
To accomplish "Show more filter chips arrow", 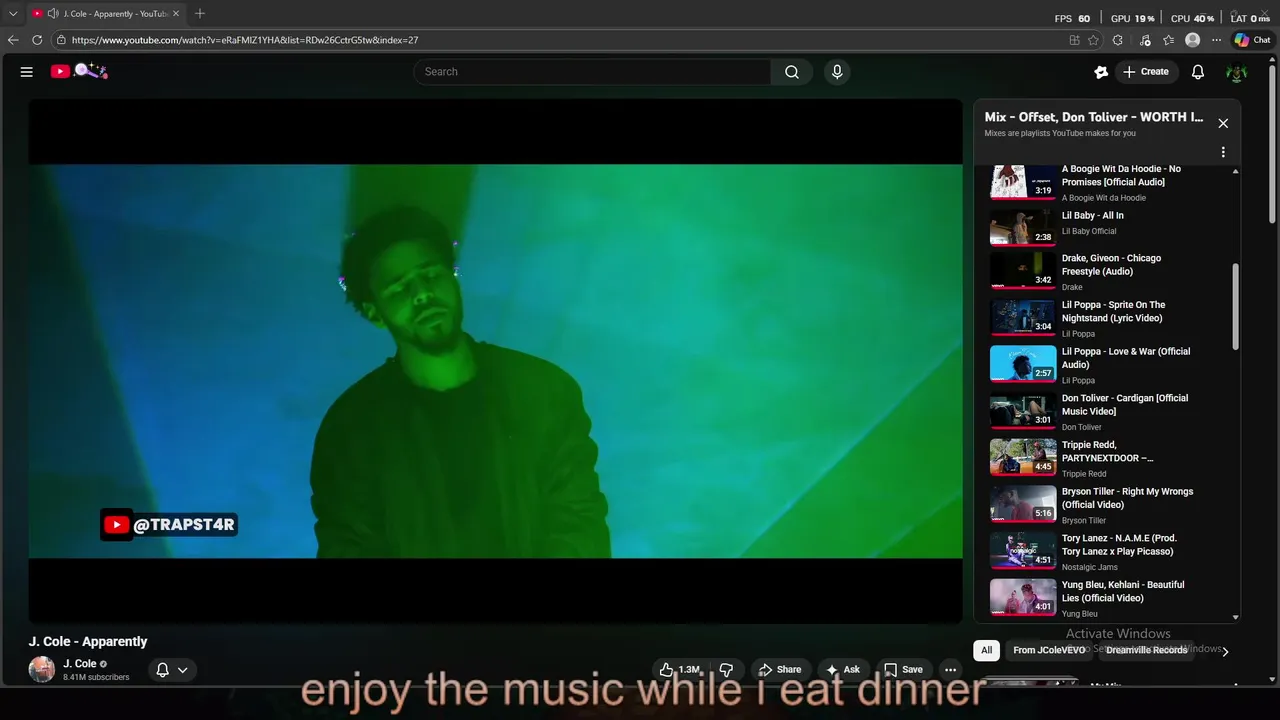I will pos(1225,651).
